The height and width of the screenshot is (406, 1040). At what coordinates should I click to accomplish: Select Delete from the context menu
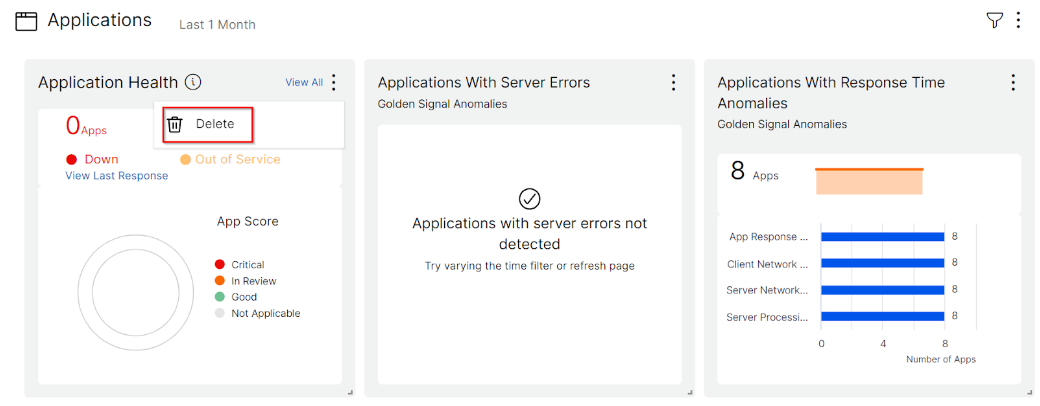pos(208,124)
